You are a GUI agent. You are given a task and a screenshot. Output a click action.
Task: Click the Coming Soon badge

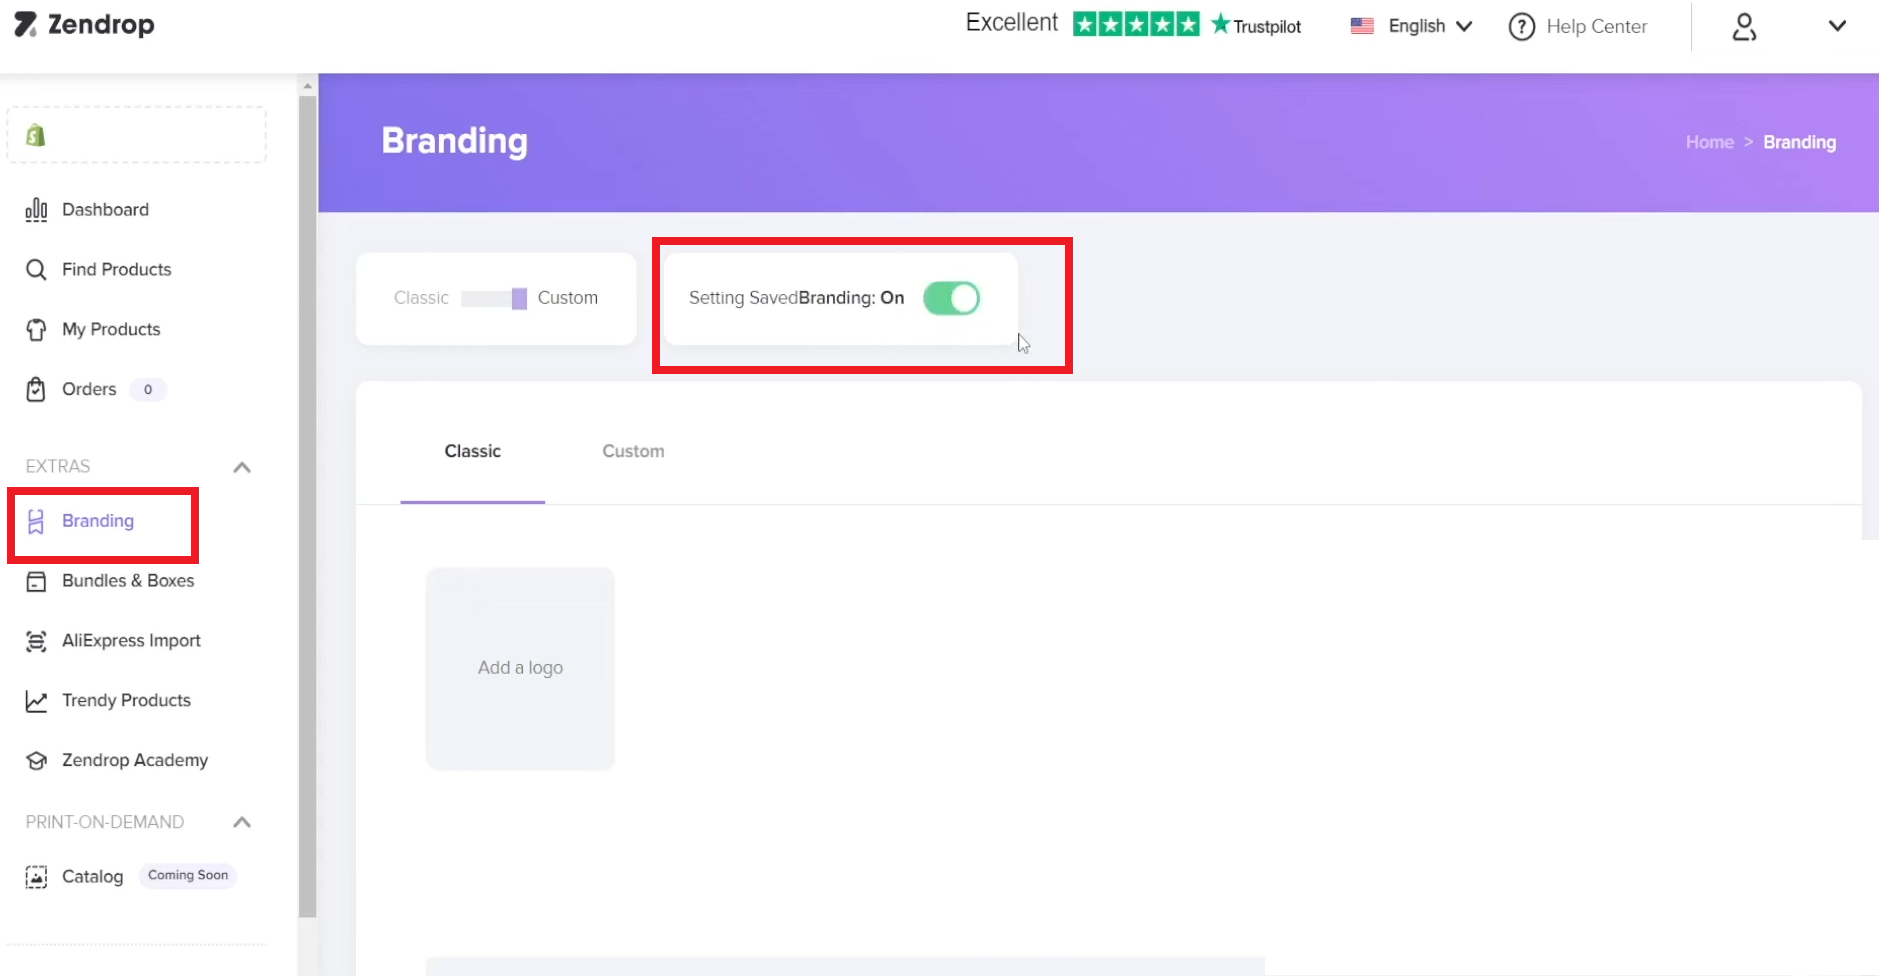(188, 875)
